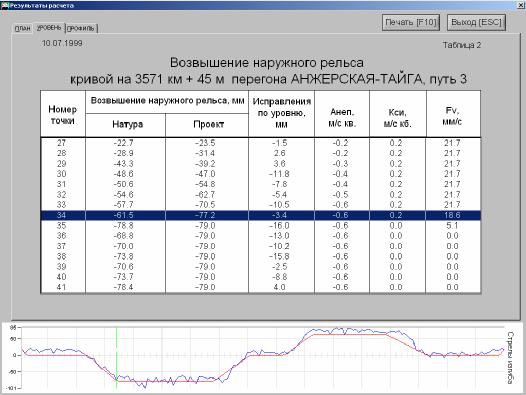Close the Результаты расчета window
Screen dimensions: 526x395
pyautogui.click(x=520, y=5)
